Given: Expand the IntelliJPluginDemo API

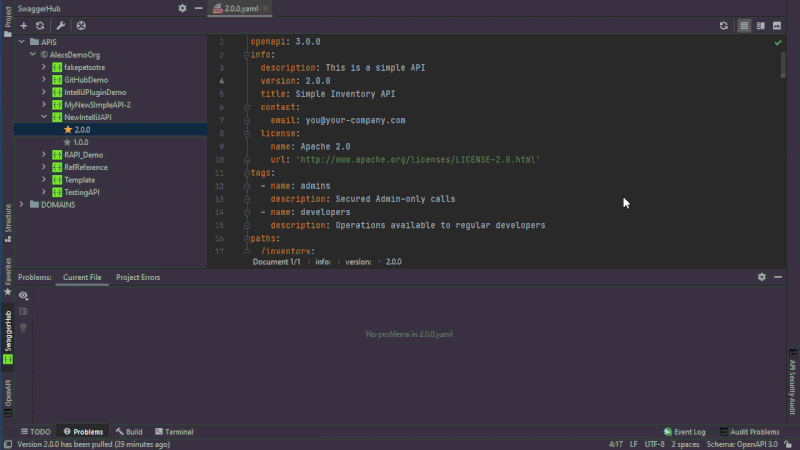Looking at the screenshot, I should 44,92.
